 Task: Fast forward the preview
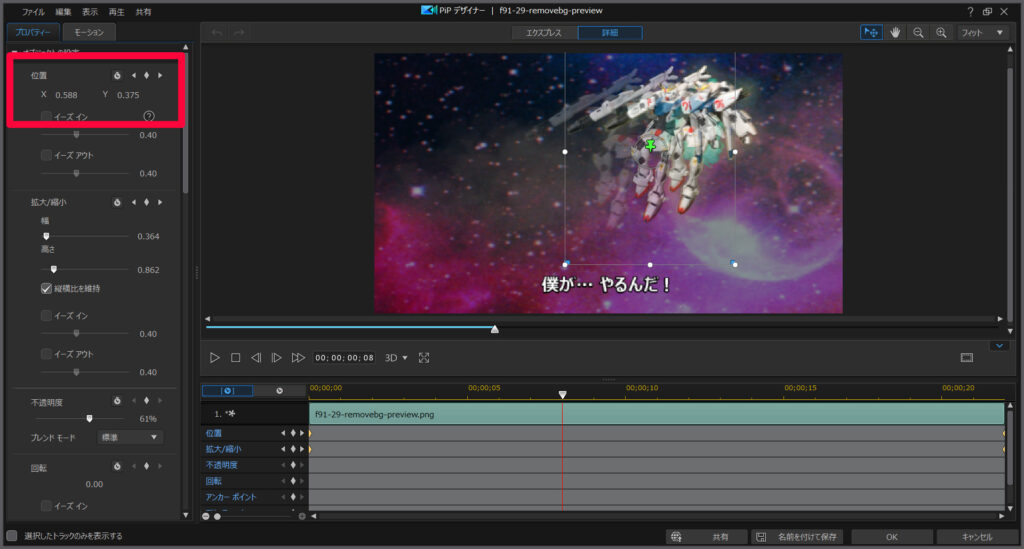[298, 358]
